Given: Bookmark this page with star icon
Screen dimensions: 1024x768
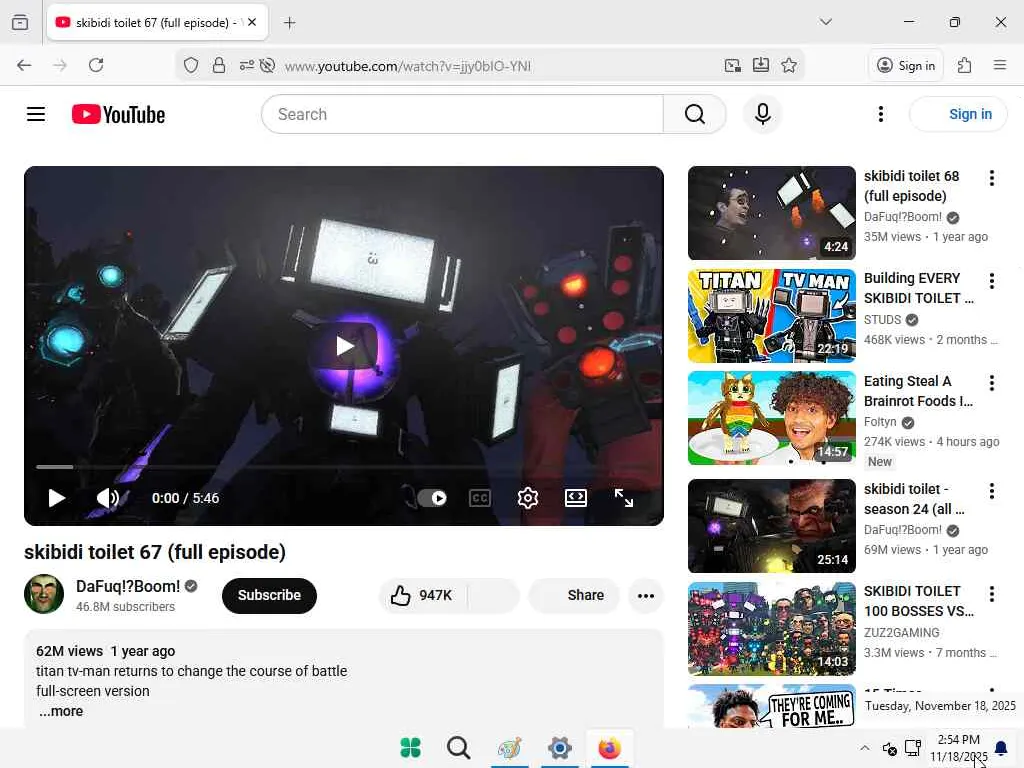Looking at the screenshot, I should coord(789,65).
